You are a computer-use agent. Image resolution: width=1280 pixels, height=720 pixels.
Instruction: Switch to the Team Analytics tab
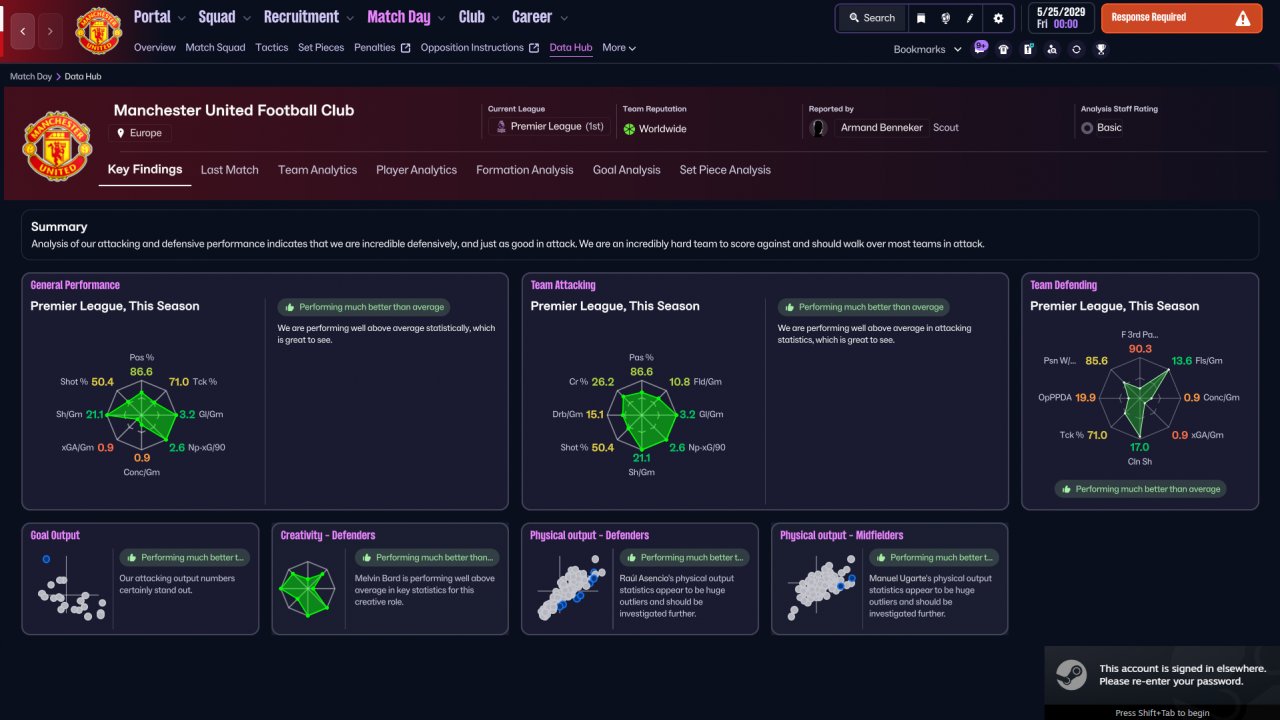[x=317, y=170]
